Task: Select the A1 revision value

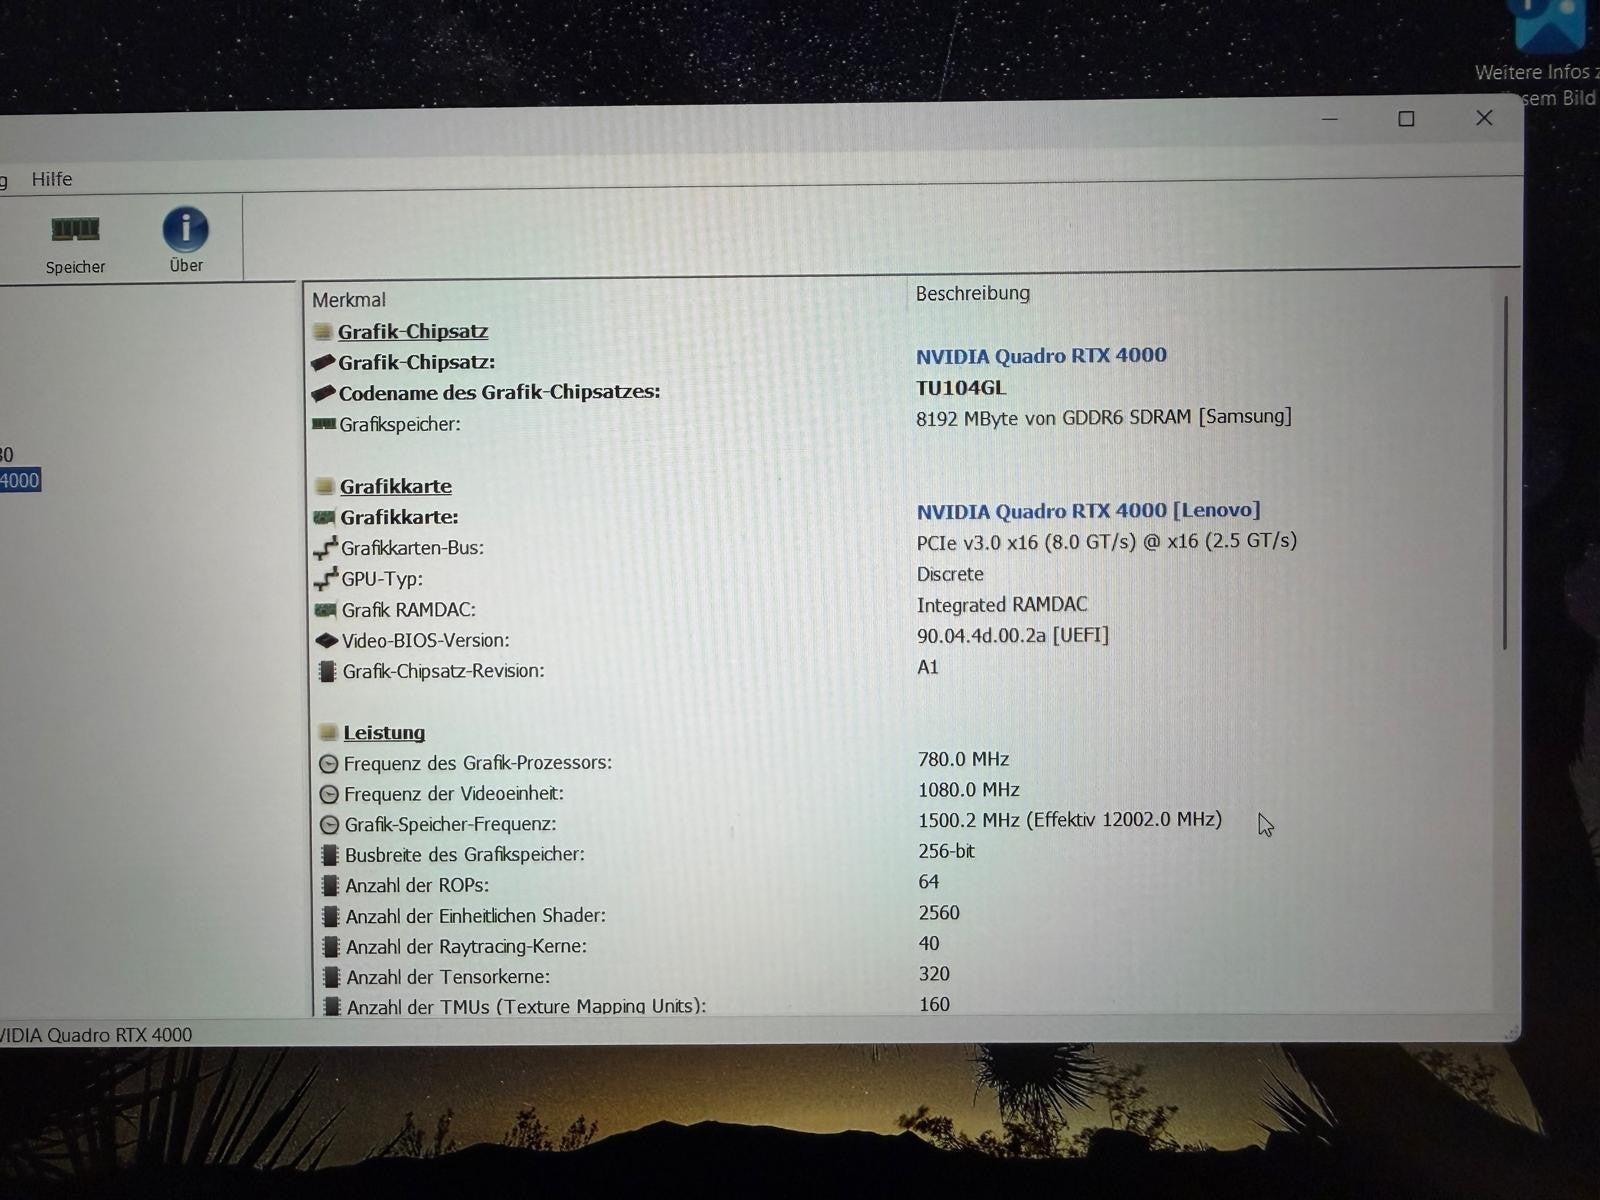Action: coord(928,667)
